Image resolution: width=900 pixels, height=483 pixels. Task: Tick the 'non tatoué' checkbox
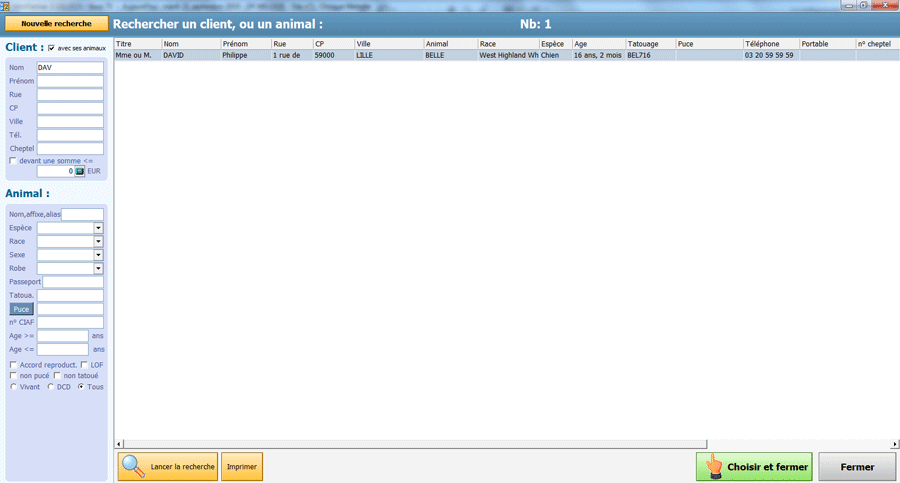(57, 376)
